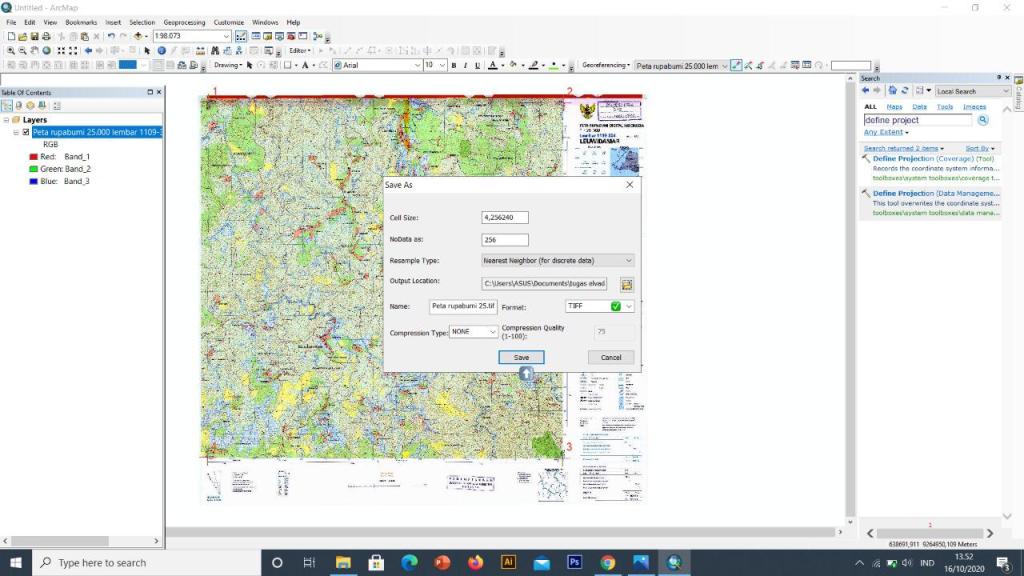Click the search magnifier next to define project
The width and height of the screenshot is (1024, 576).
983,120
